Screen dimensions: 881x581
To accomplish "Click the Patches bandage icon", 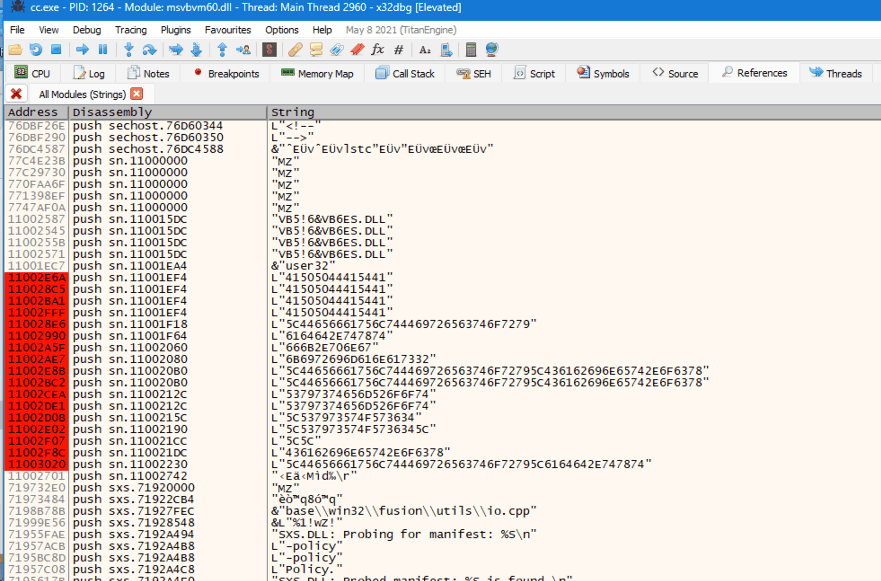I will tap(295, 49).
